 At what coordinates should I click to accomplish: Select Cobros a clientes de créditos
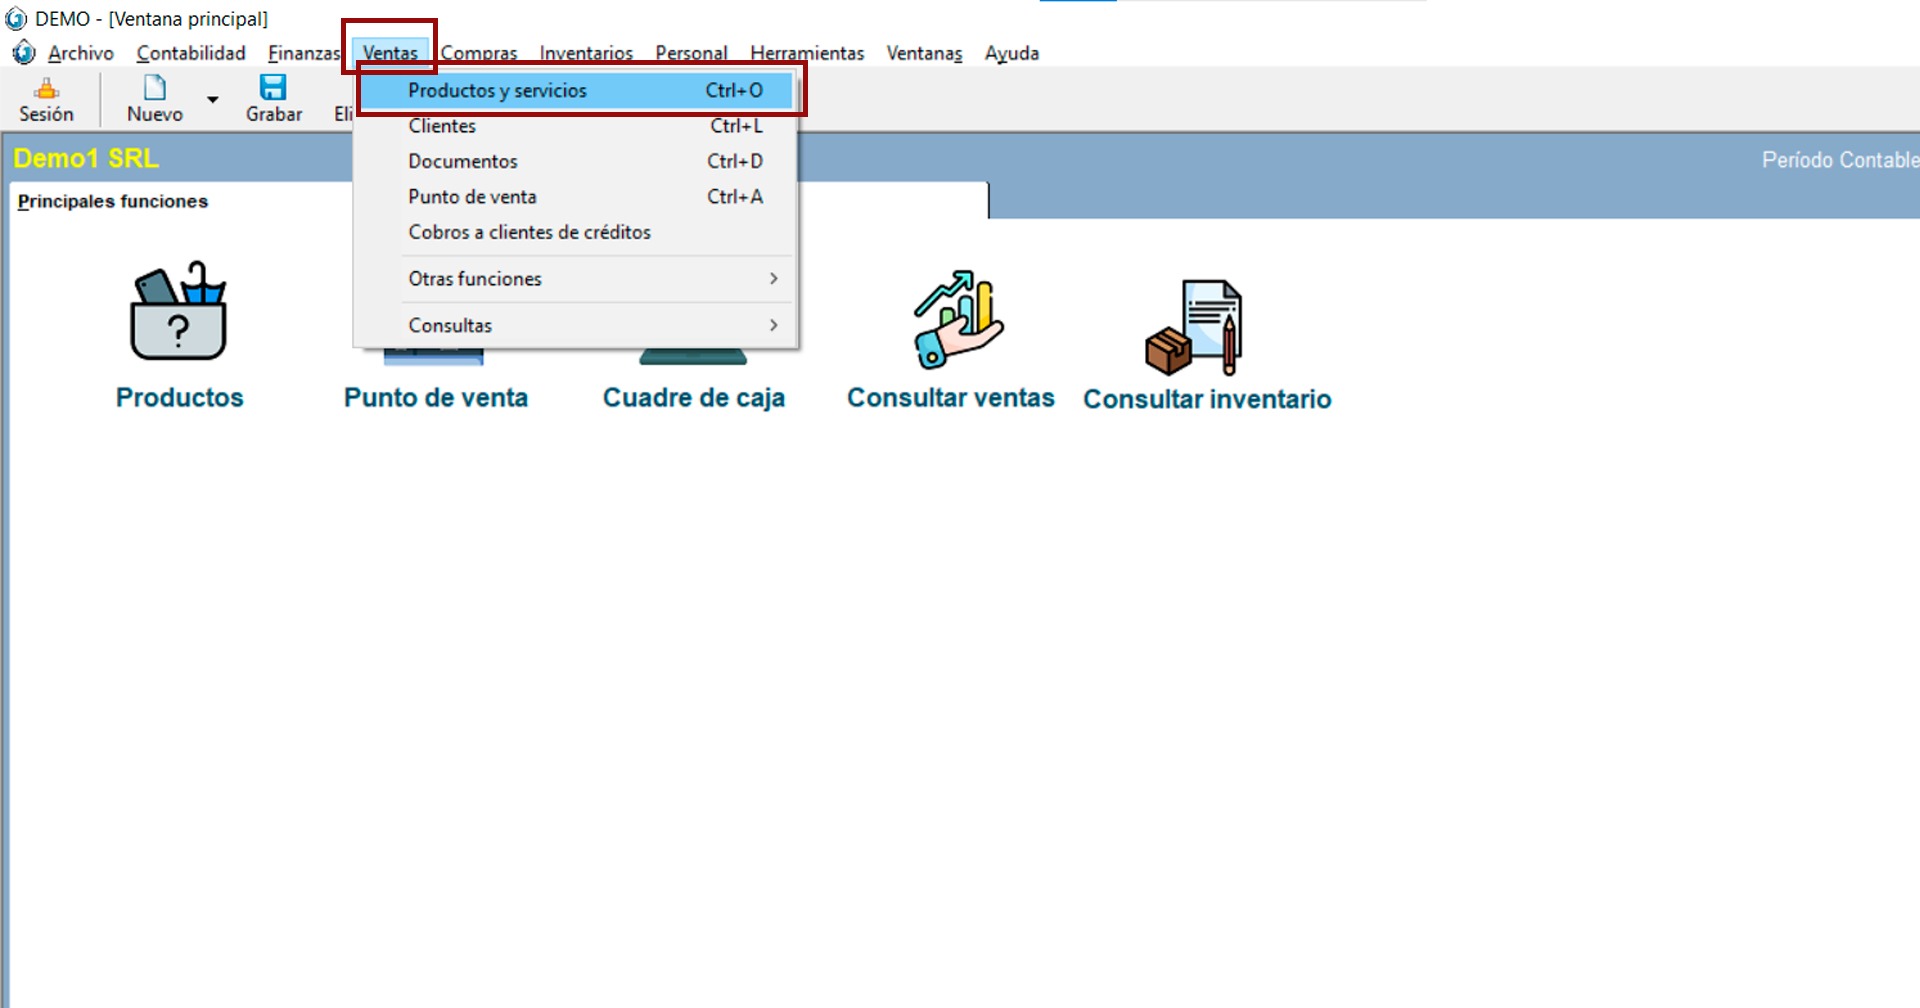click(x=530, y=232)
